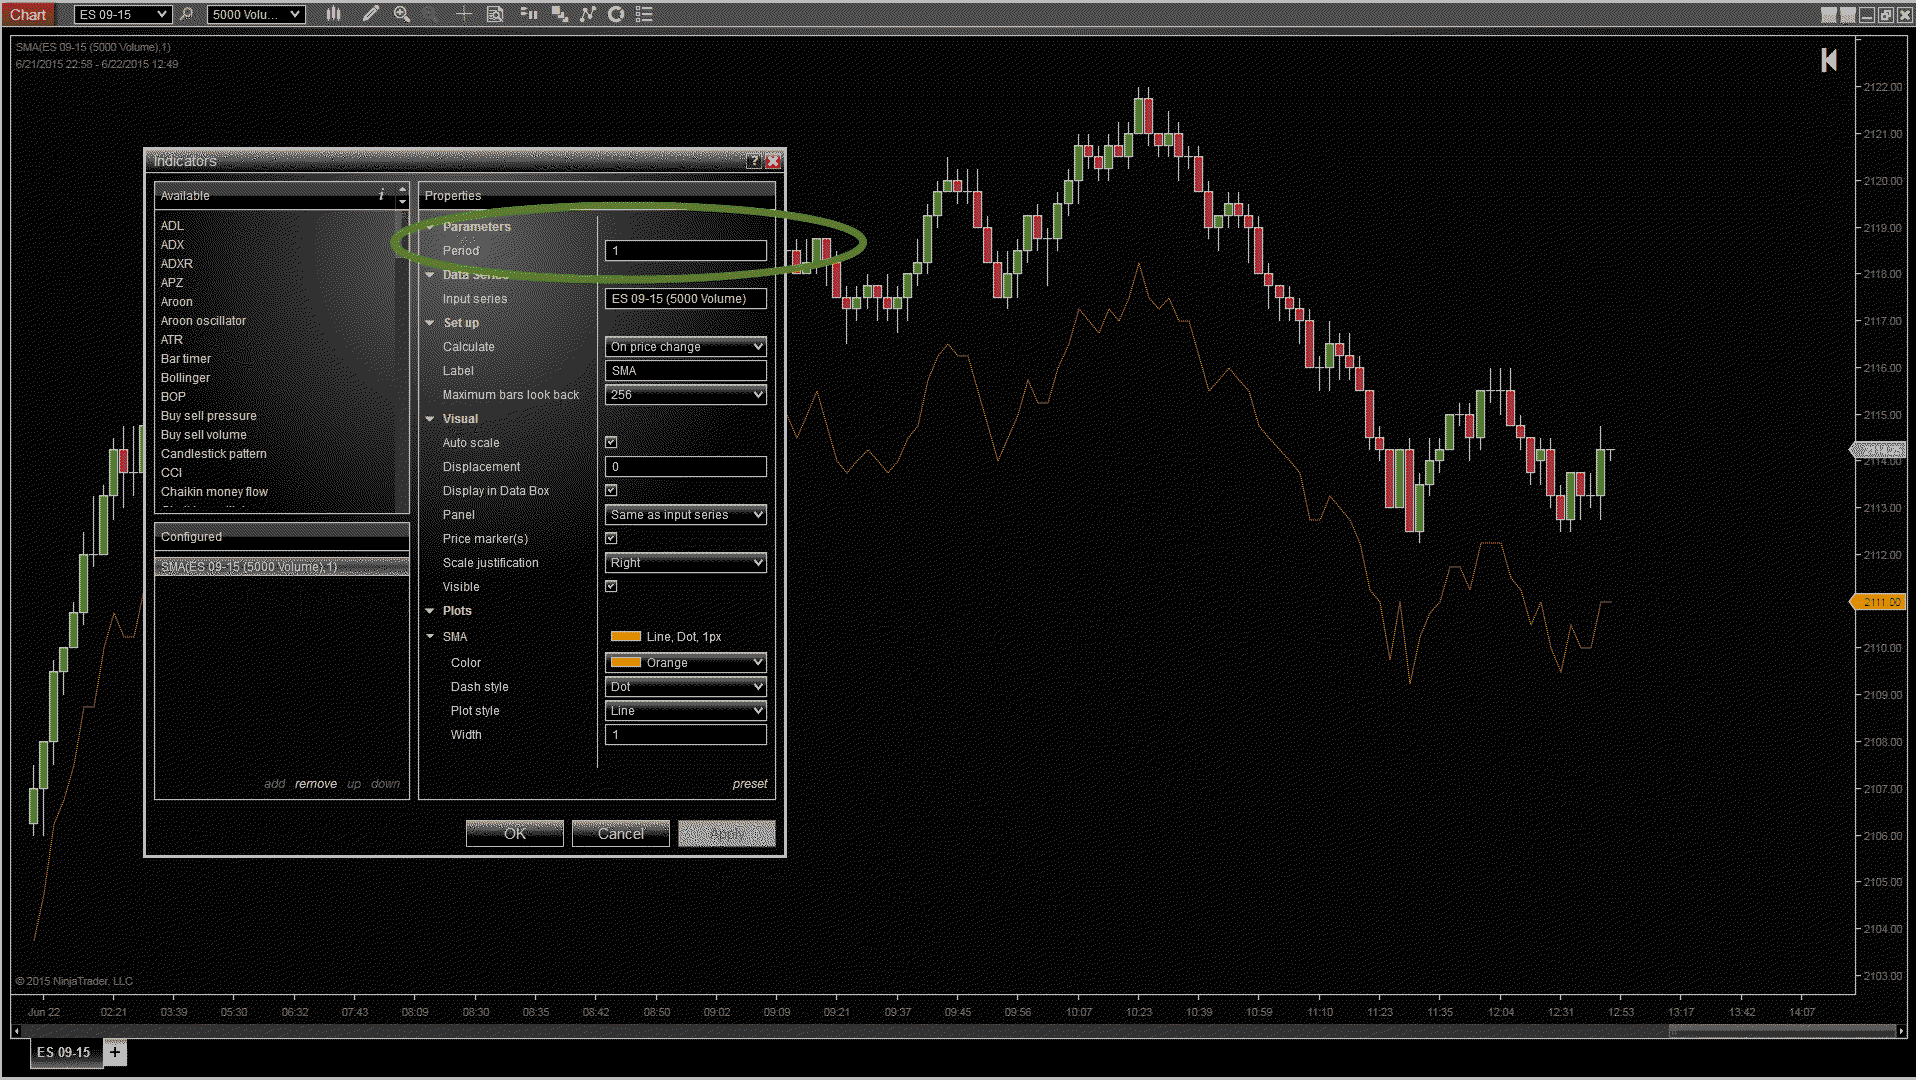The width and height of the screenshot is (1916, 1080).
Task: Click the greyed-out zoom out icon
Action: coord(430,14)
